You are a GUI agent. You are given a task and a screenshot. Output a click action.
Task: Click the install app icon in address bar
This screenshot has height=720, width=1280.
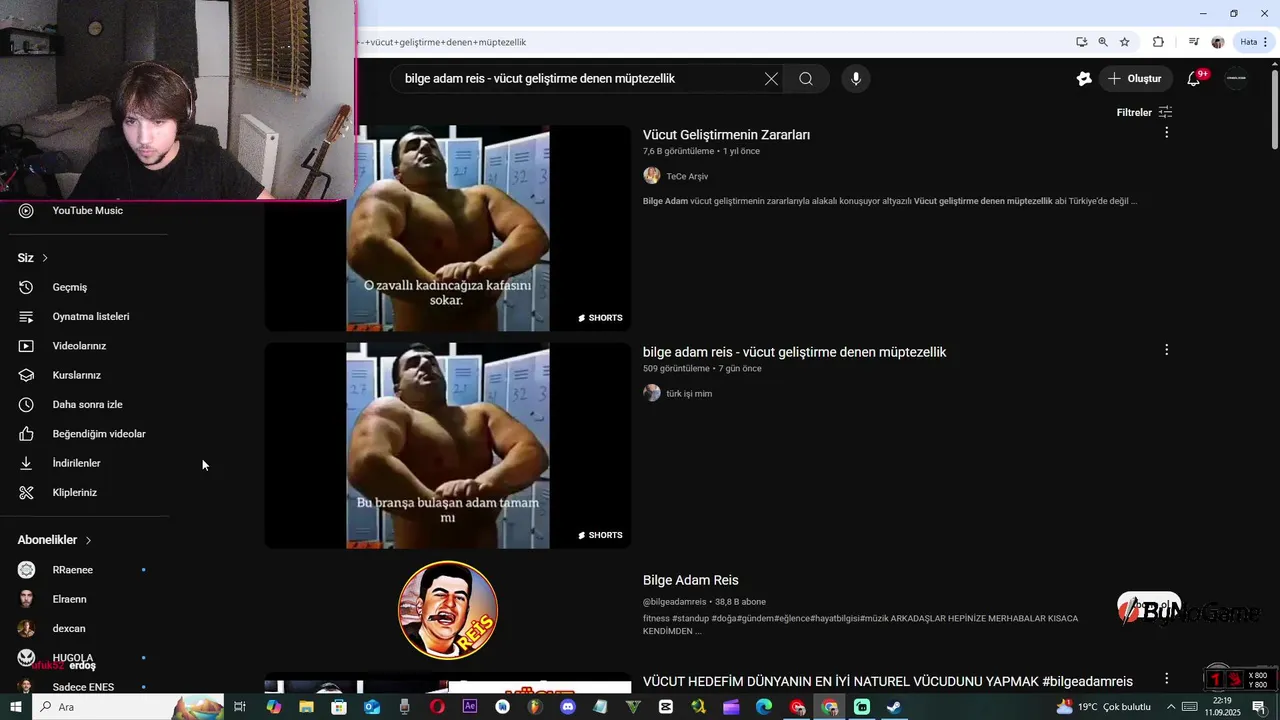1081,42
